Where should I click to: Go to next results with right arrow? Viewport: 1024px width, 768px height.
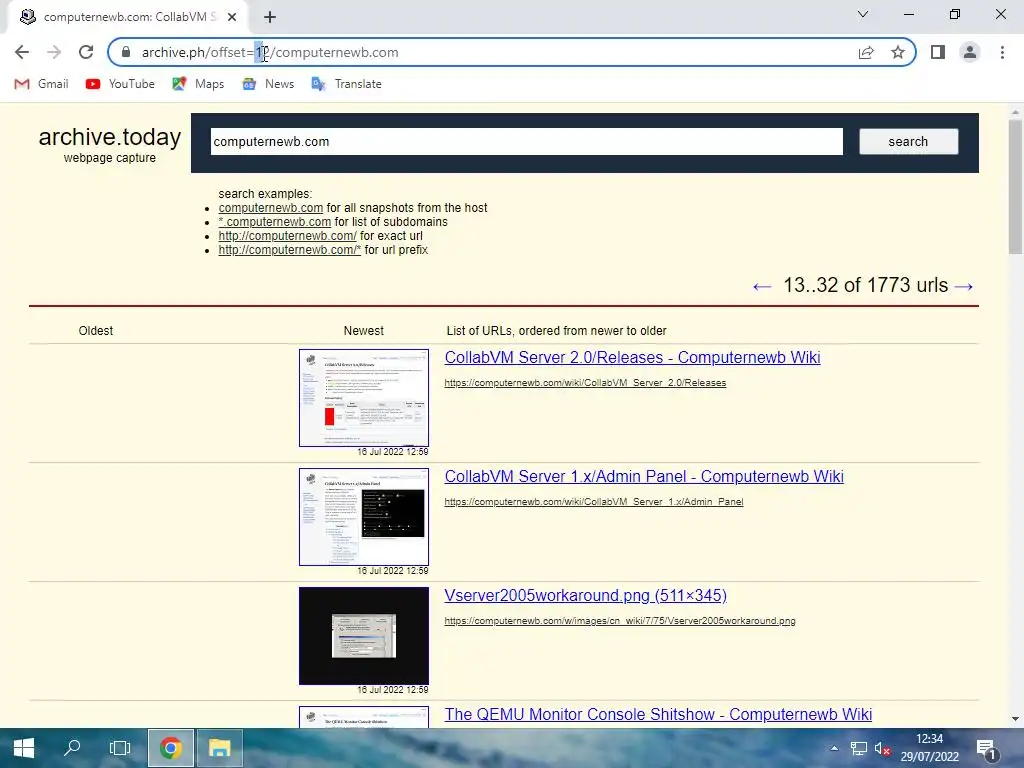(964, 286)
